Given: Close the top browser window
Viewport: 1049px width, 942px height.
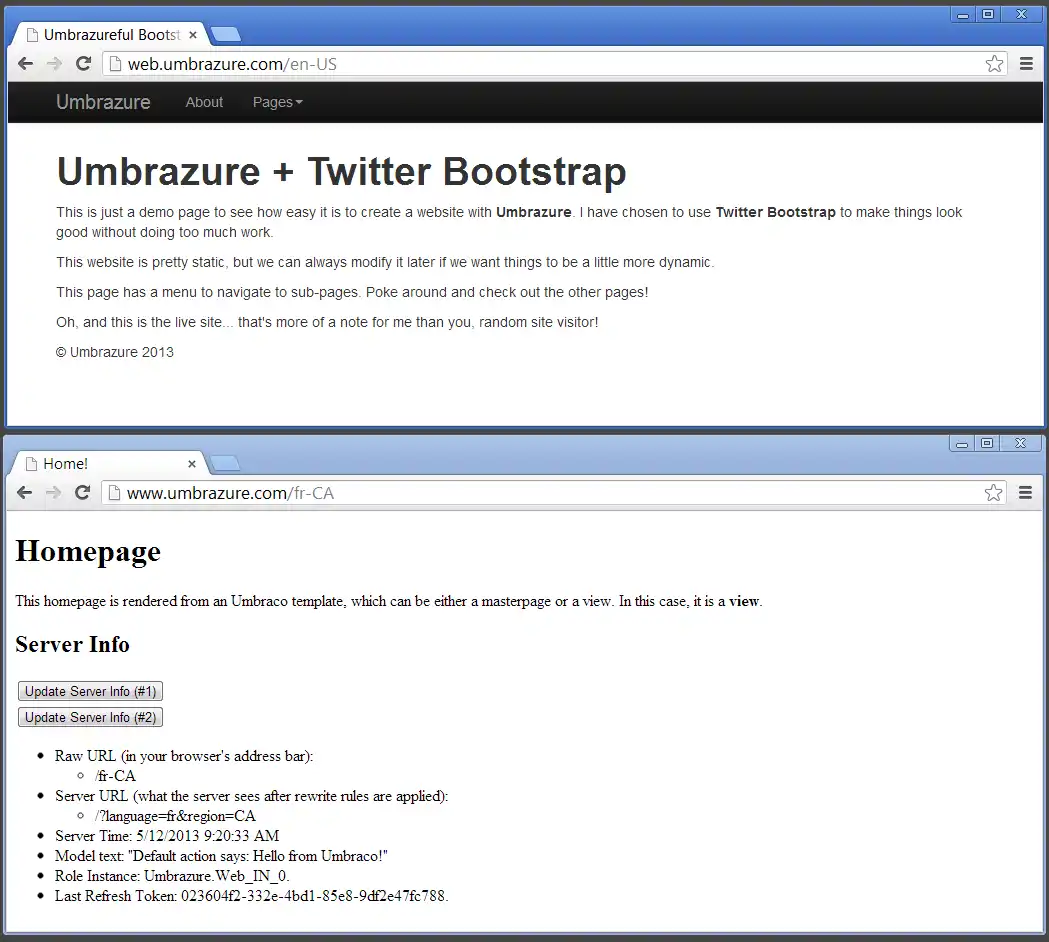Looking at the screenshot, I should point(1022,15).
